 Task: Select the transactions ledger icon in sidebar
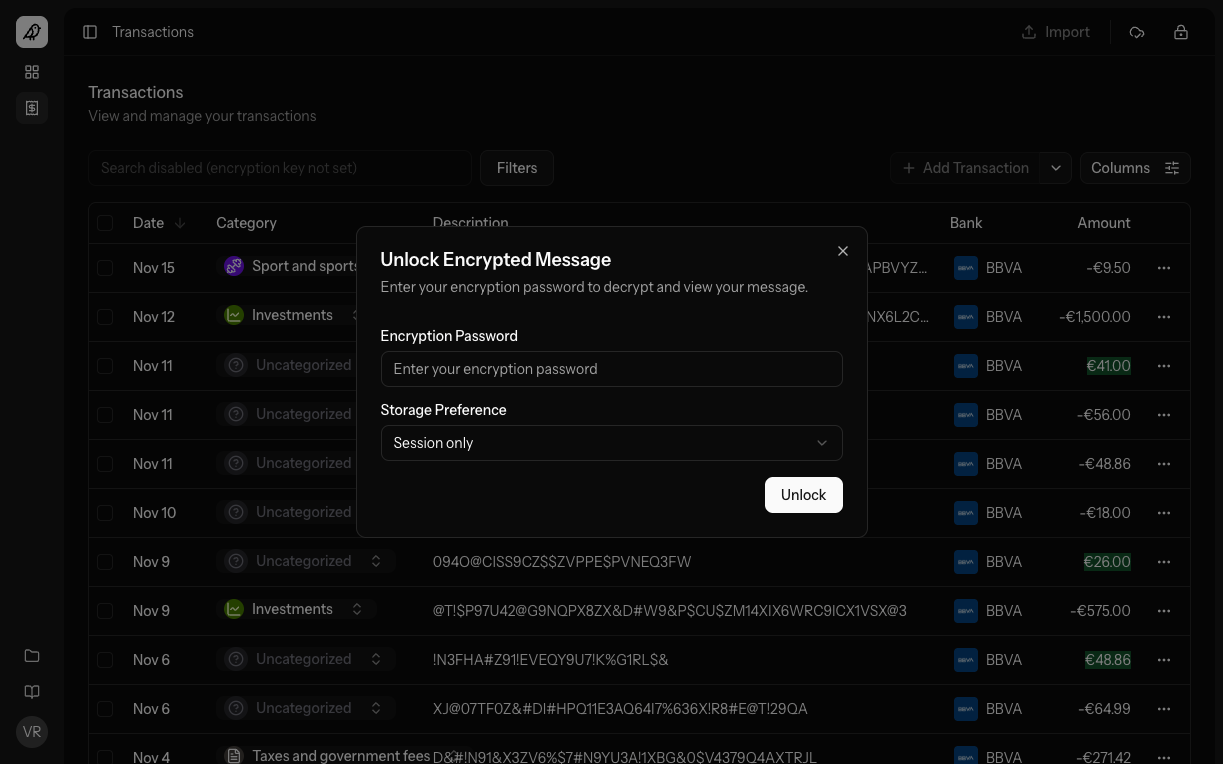tap(31, 108)
